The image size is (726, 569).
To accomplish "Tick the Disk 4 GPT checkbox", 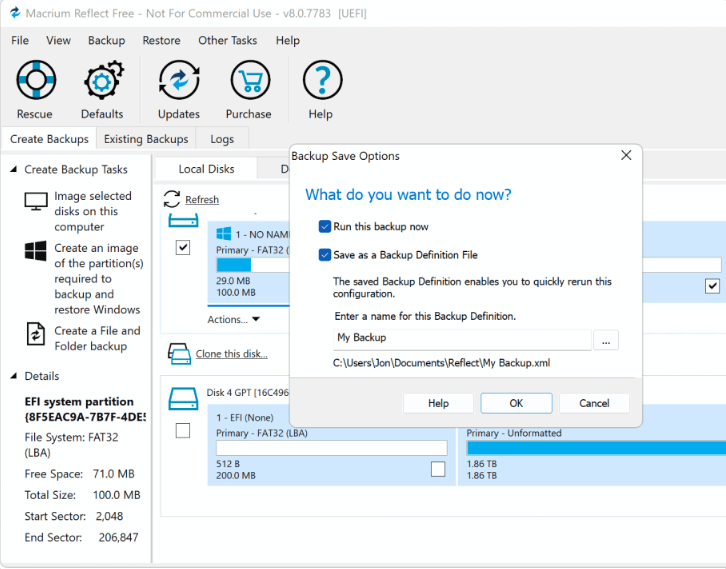I will pos(183,431).
